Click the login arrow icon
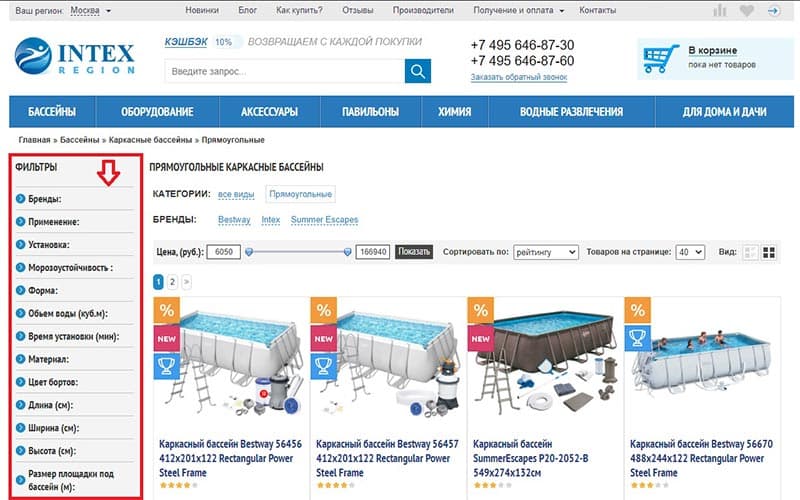 [x=773, y=11]
